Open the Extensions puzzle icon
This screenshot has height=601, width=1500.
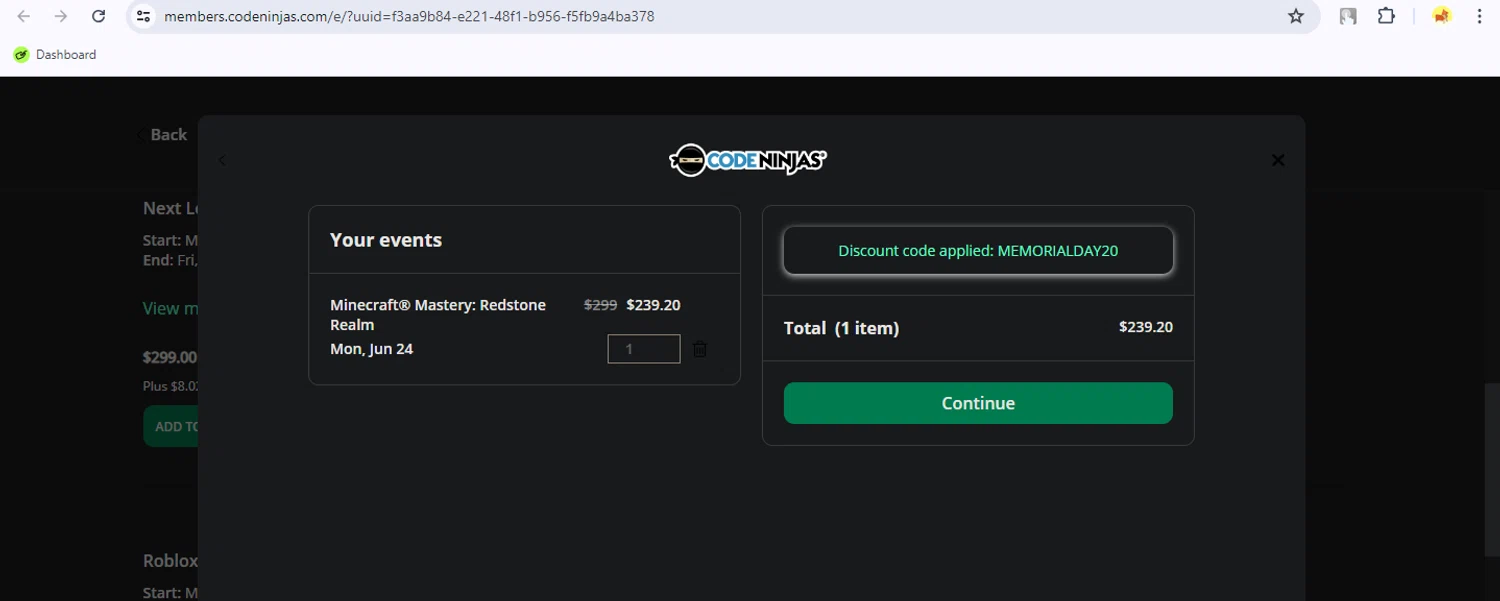pyautogui.click(x=1386, y=16)
